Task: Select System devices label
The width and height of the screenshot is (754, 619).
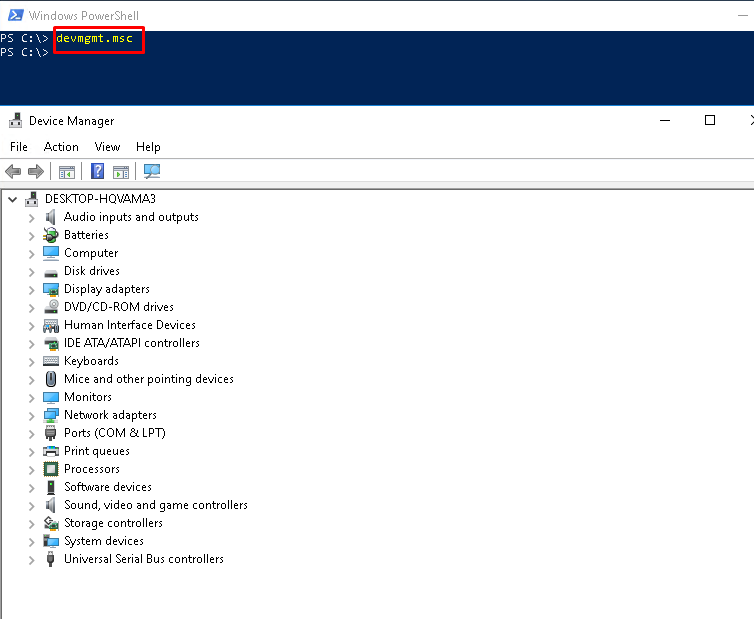Action: coord(104,541)
